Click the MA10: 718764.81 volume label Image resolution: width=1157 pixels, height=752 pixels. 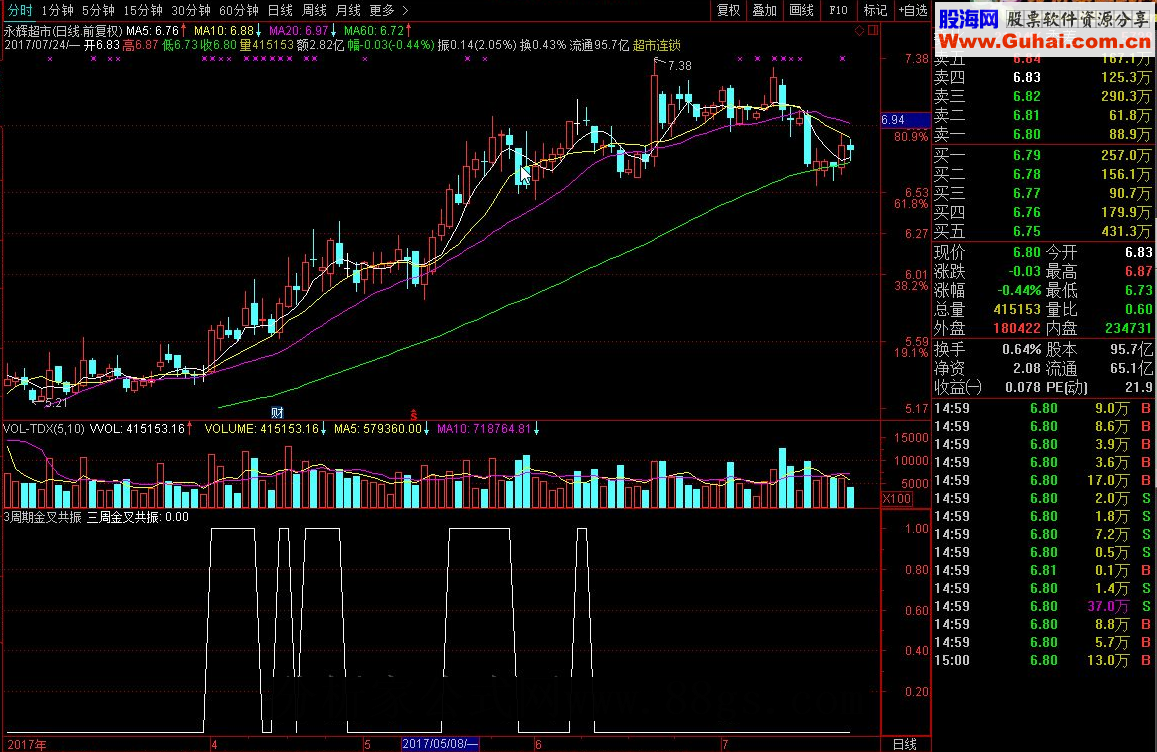tap(483, 429)
